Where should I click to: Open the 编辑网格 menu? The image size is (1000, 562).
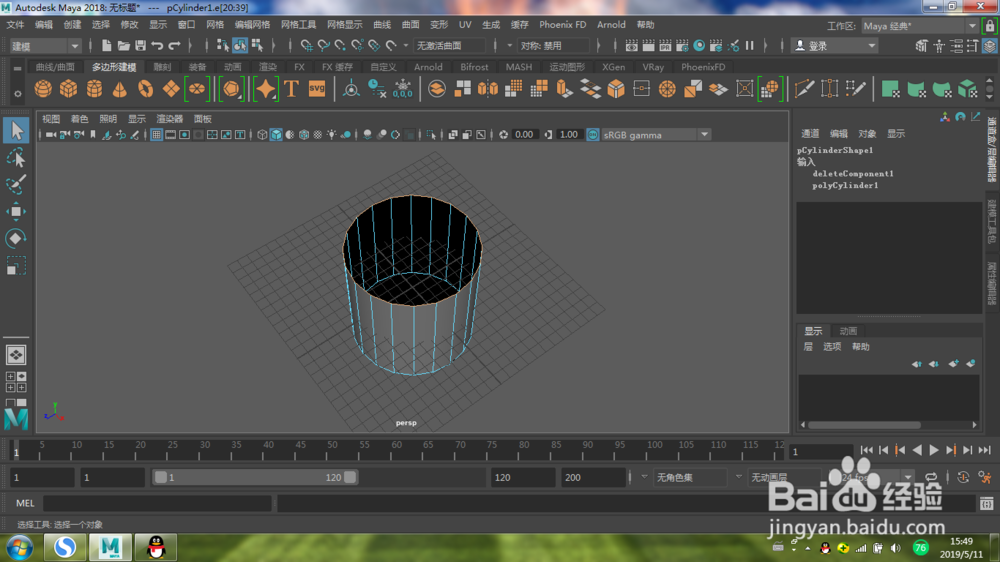[x=253, y=25]
